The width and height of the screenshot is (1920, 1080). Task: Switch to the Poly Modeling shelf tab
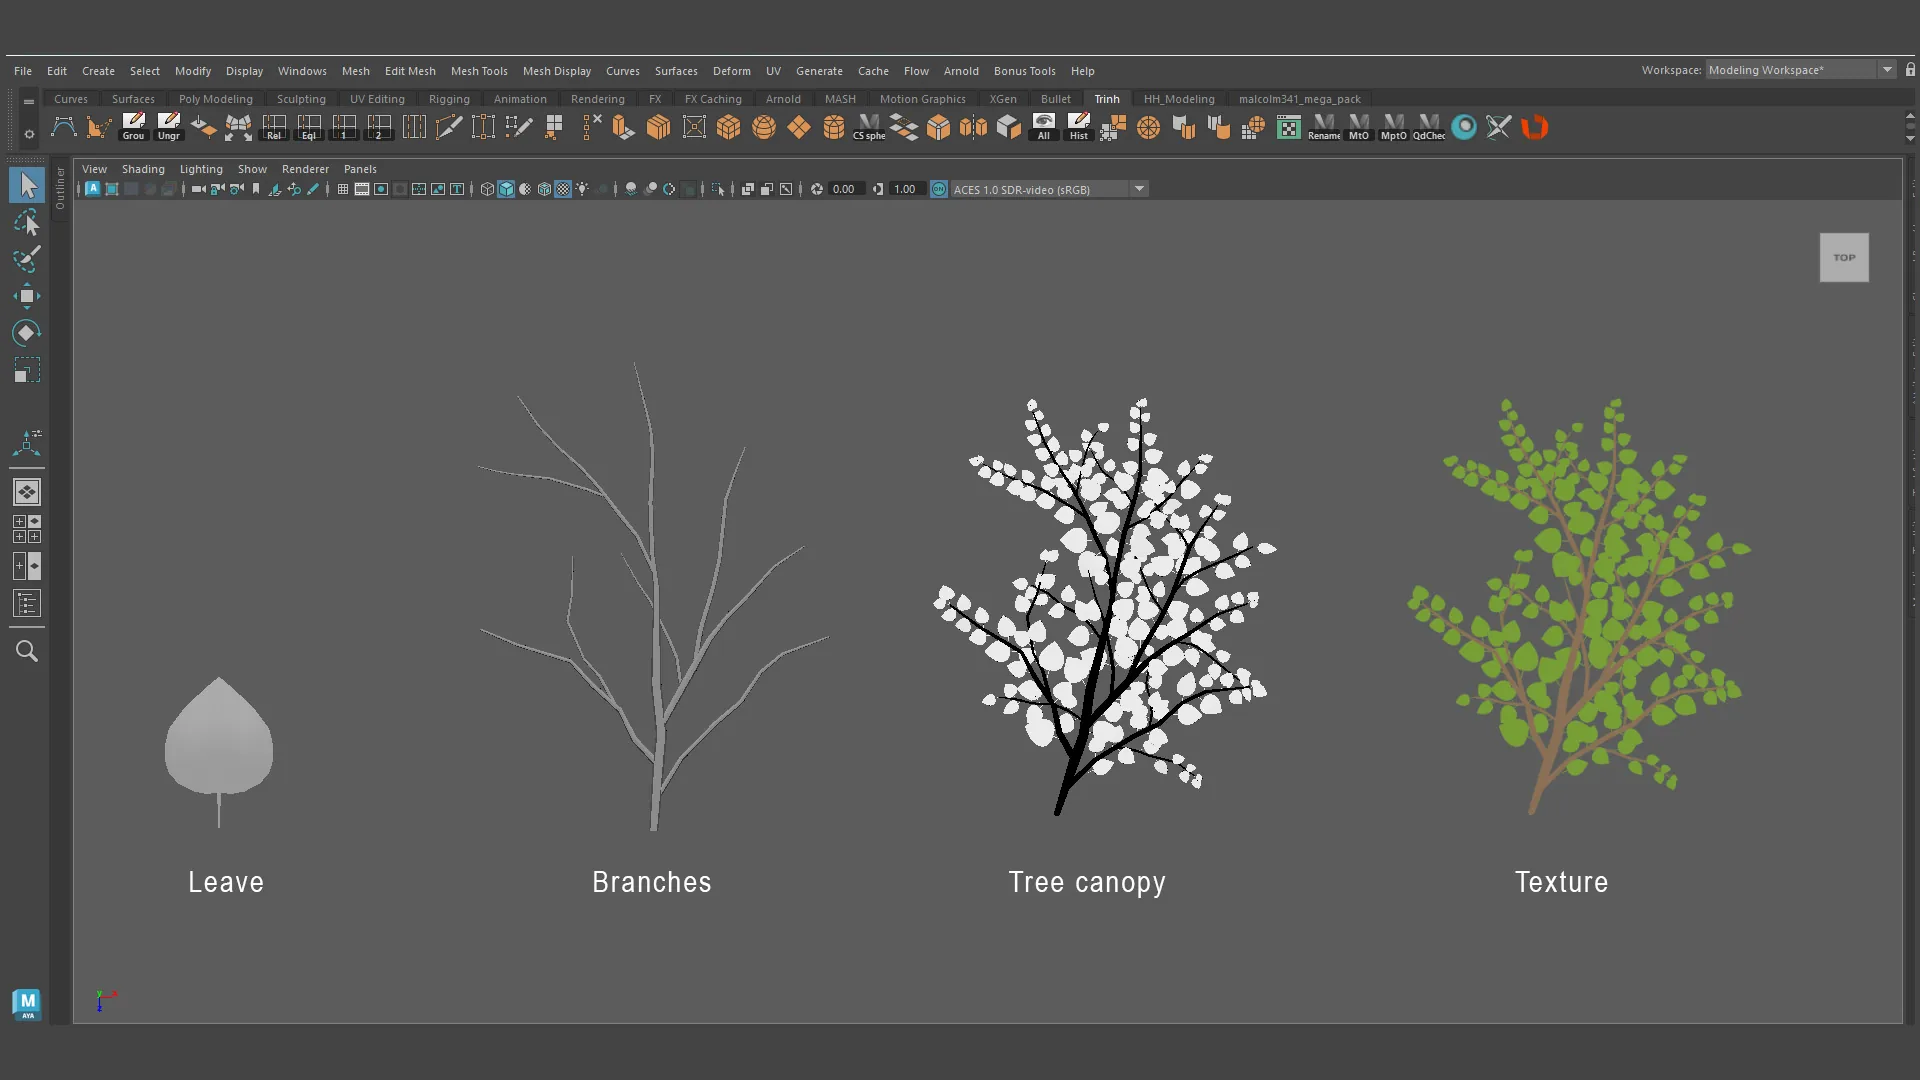(x=215, y=99)
